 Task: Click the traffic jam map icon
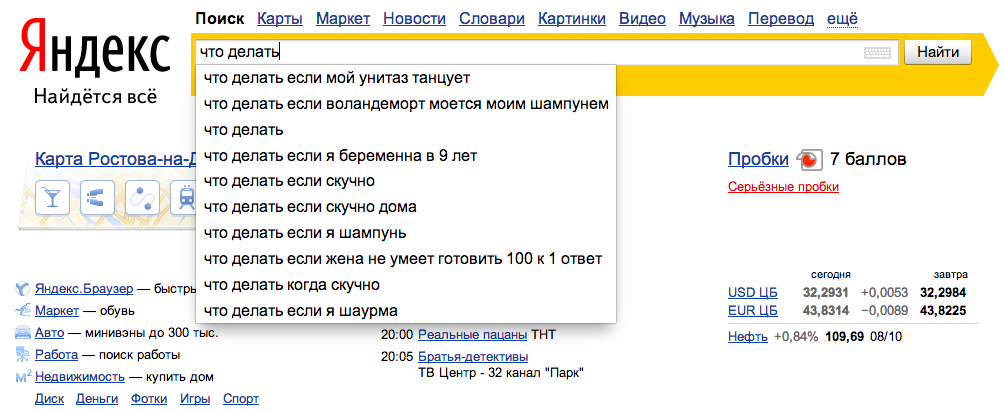pyautogui.click(x=97, y=196)
